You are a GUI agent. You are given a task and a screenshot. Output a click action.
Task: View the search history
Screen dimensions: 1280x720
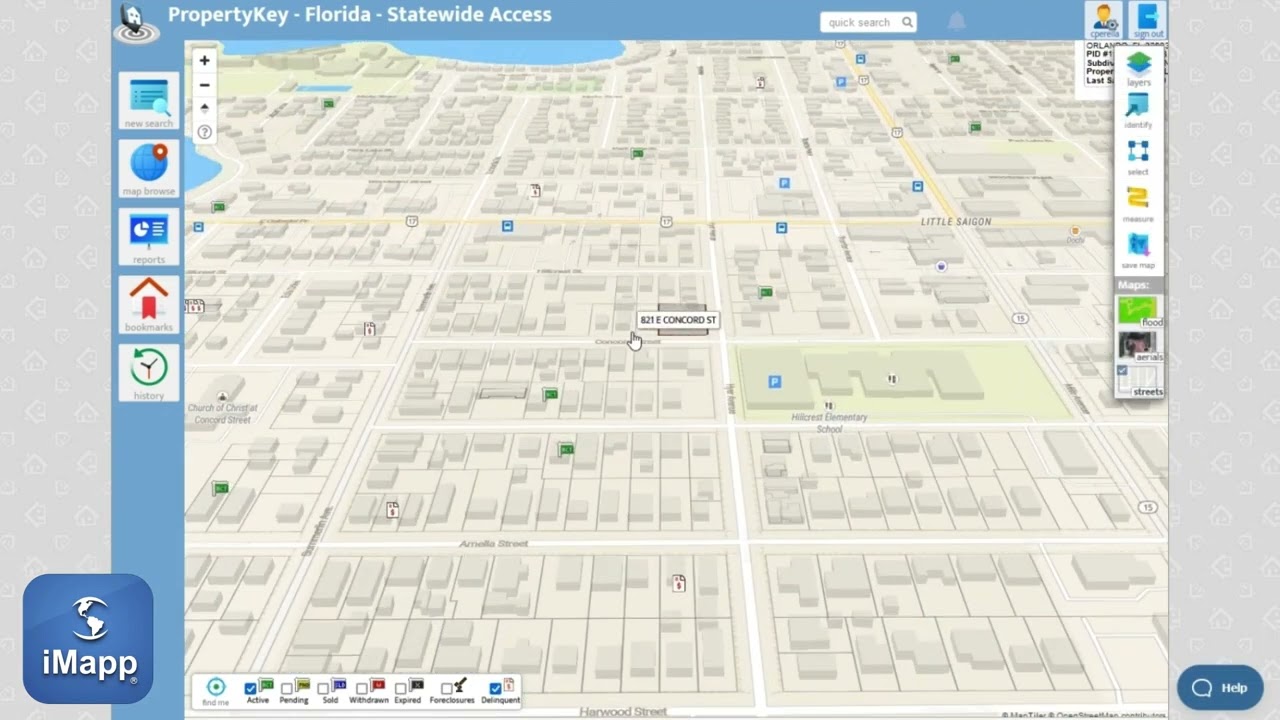pyautogui.click(x=149, y=374)
